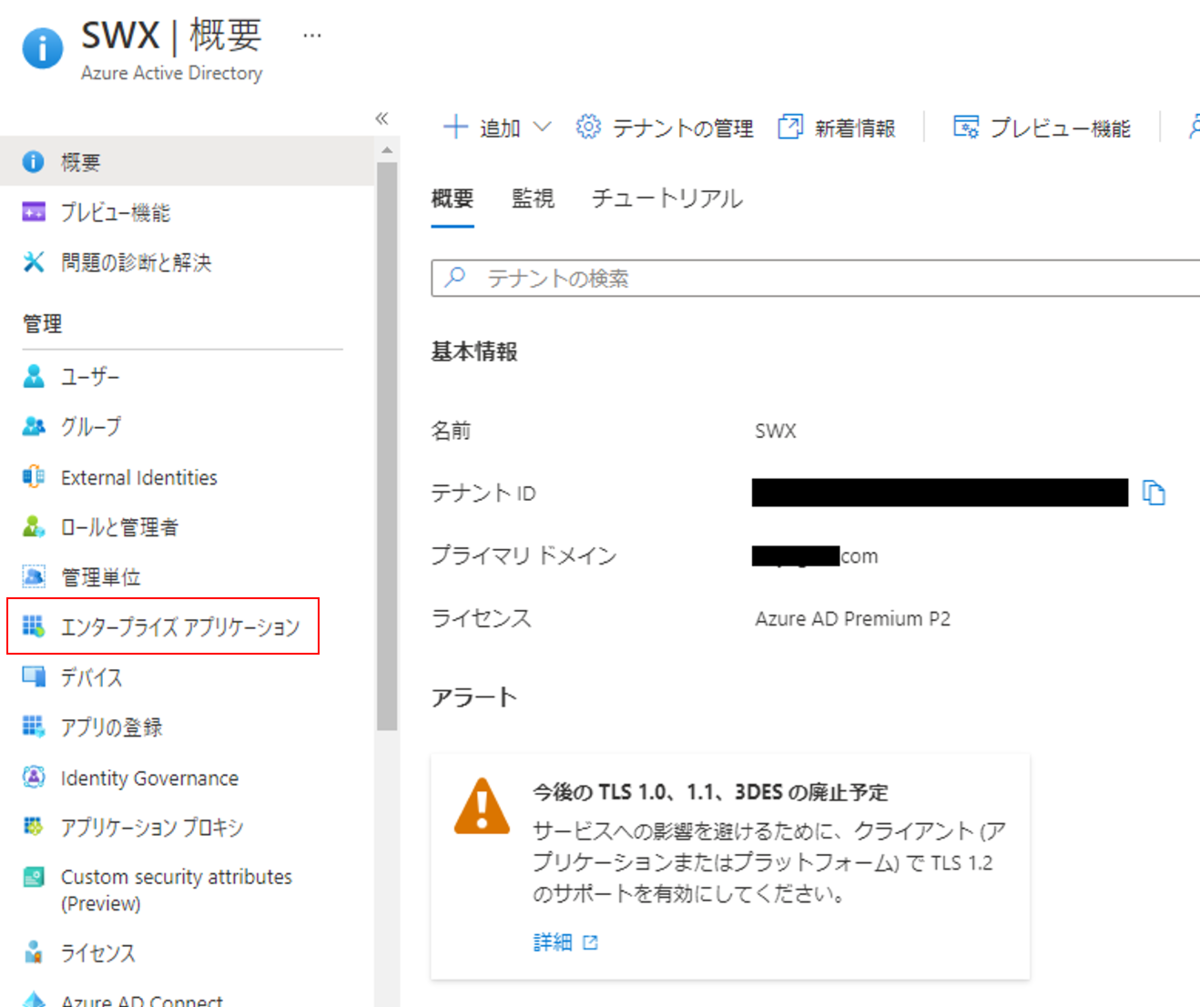Image resolution: width=1200 pixels, height=1007 pixels.
Task: Click the blue info icon beside SWX title
Action: click(x=43, y=48)
